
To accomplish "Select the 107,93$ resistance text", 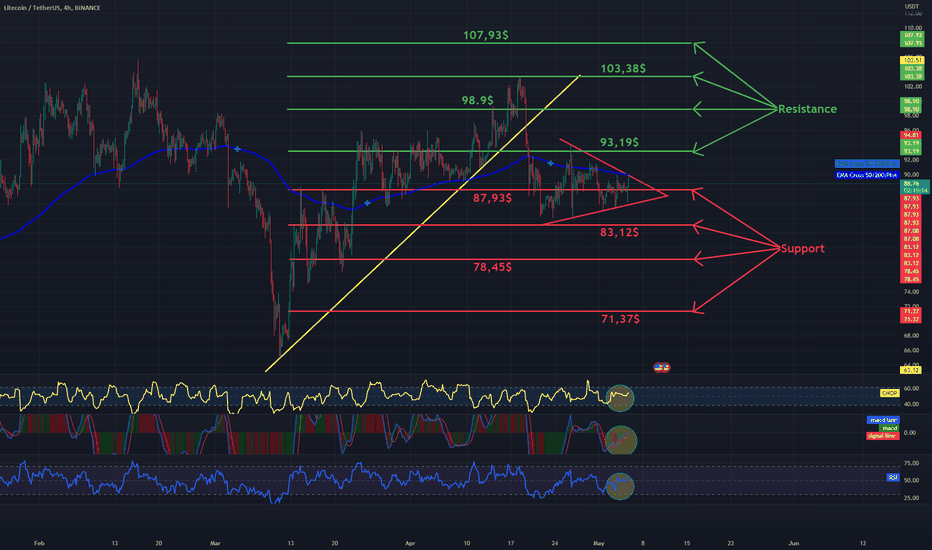I will (x=486, y=35).
